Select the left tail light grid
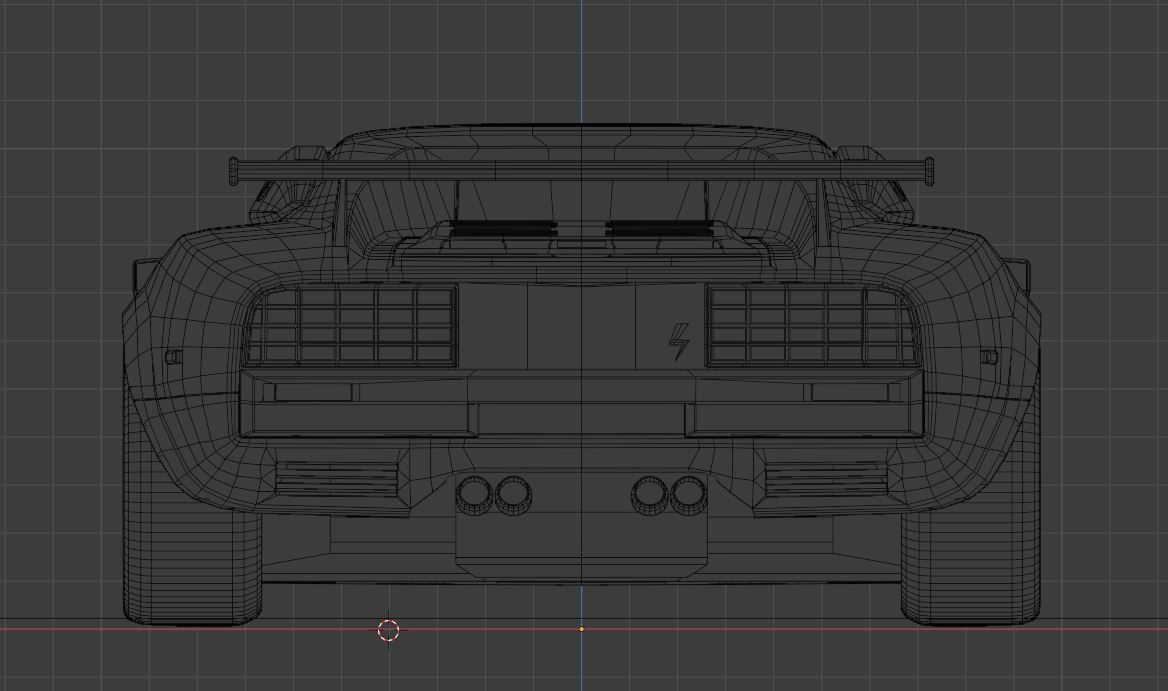 pos(351,326)
